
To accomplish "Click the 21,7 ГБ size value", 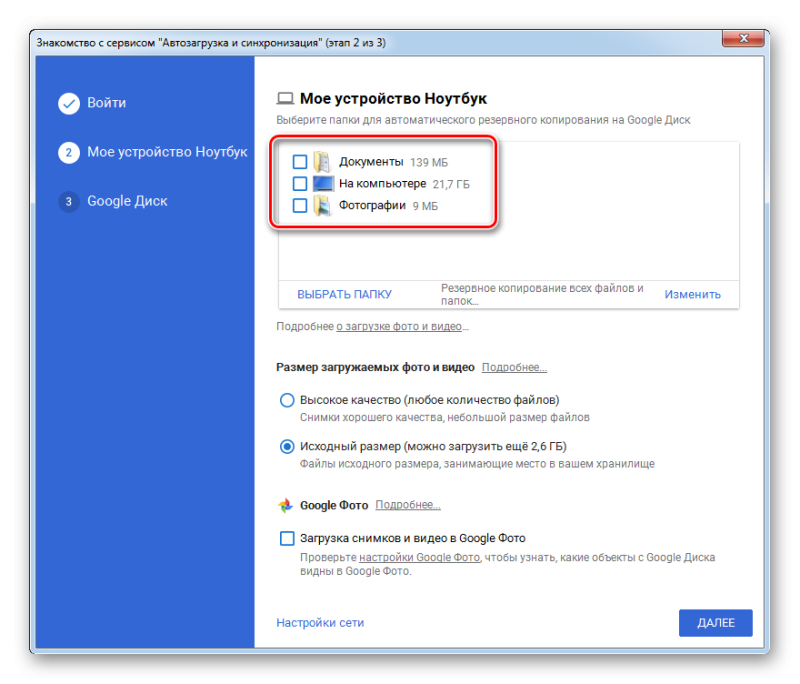I will click(451, 184).
